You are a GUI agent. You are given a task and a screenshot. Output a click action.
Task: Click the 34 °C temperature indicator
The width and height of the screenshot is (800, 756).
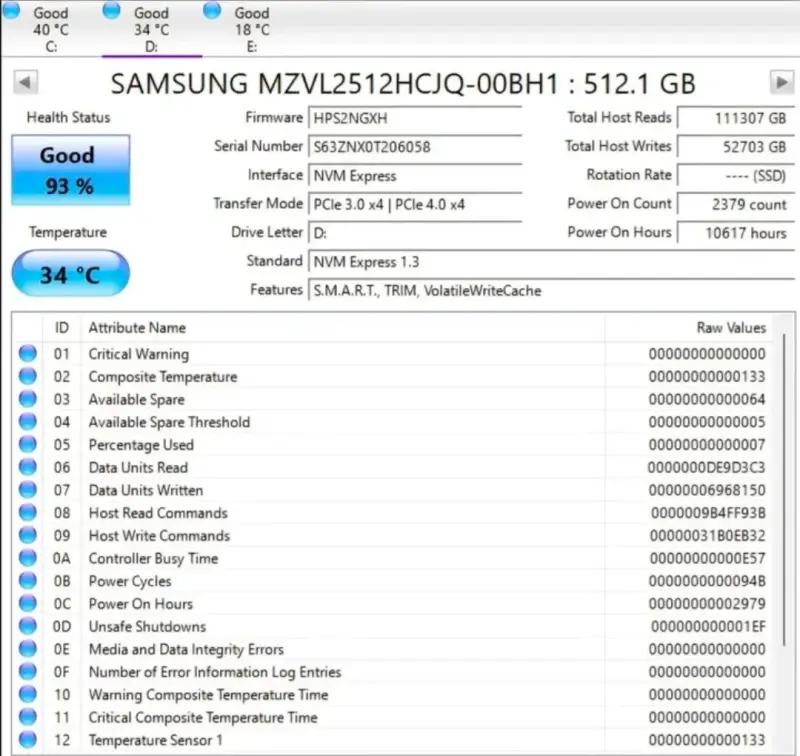coord(70,273)
